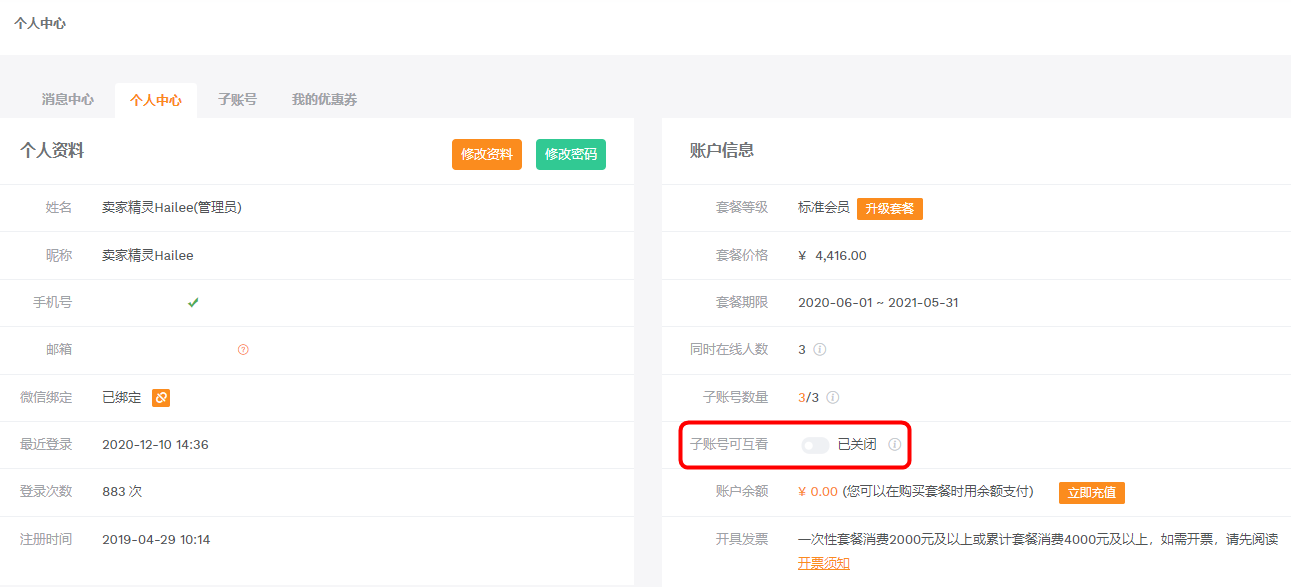
Task: Click the green phone verified checkmark
Action: tap(193, 302)
